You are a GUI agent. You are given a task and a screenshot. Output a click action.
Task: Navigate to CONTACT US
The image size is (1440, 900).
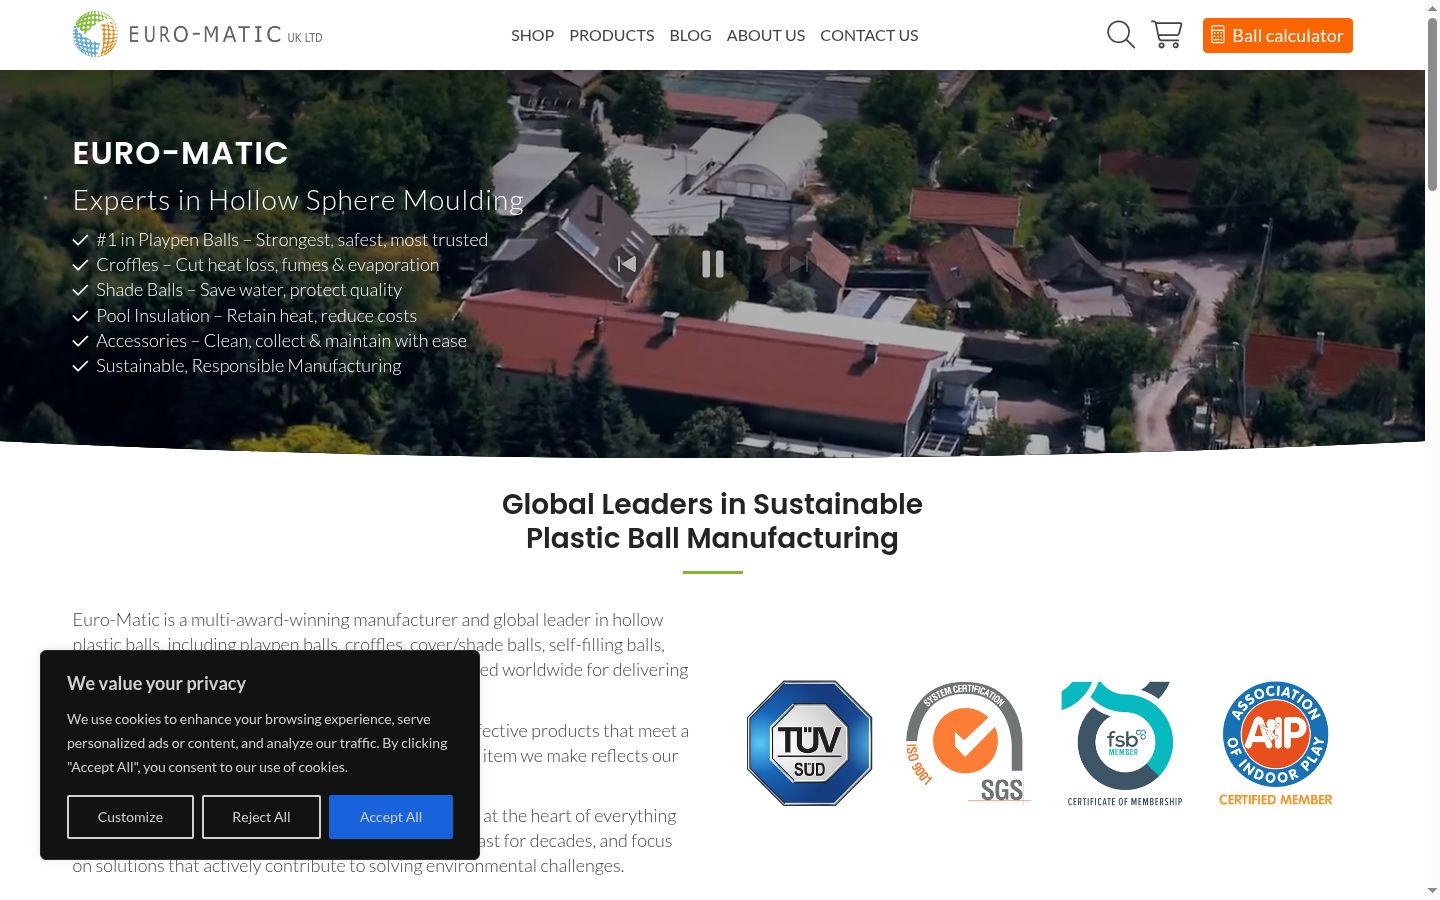[869, 35]
